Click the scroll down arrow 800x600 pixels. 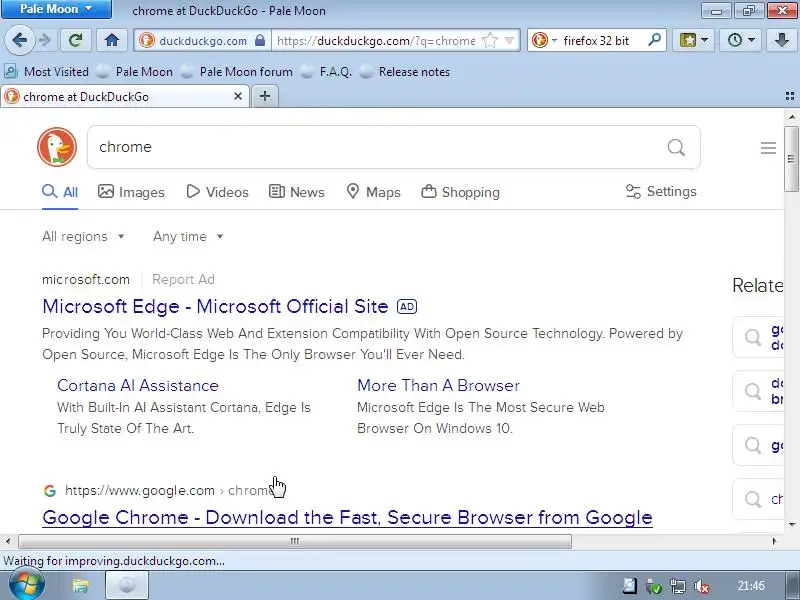tap(792, 524)
